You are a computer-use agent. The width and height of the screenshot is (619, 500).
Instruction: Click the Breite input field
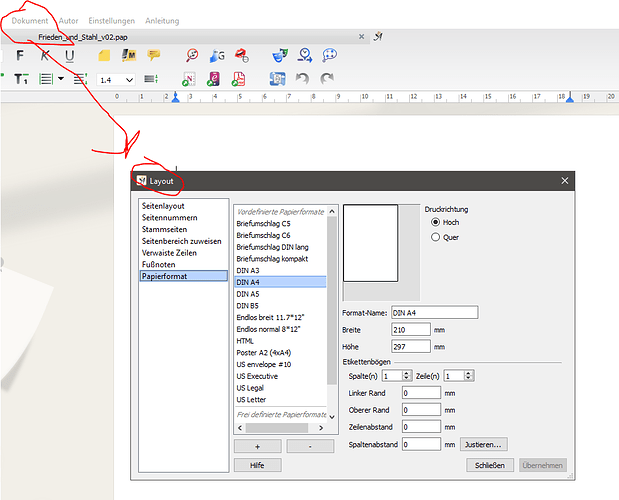(411, 330)
